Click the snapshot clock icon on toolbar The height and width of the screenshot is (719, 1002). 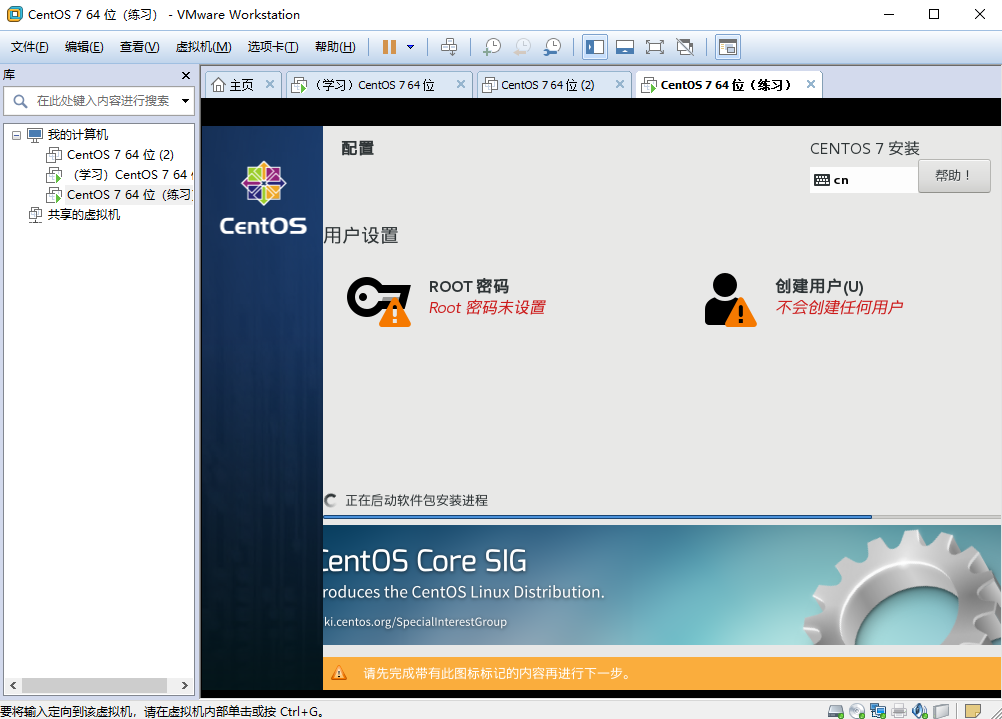click(x=491, y=47)
